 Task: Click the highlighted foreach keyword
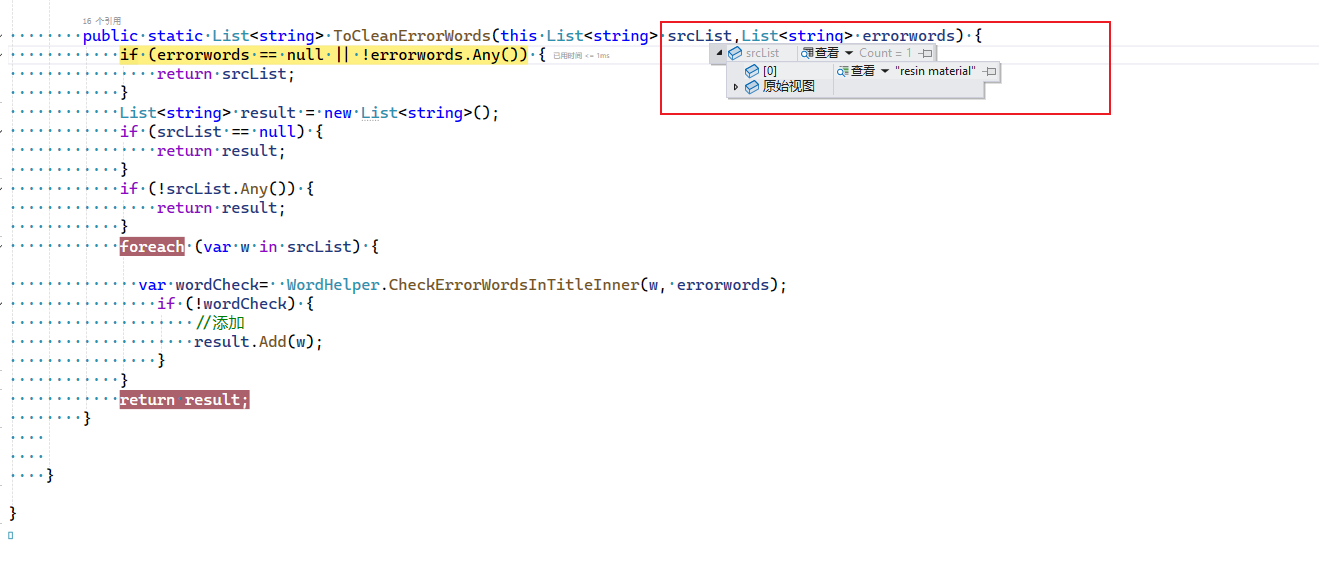click(x=152, y=247)
